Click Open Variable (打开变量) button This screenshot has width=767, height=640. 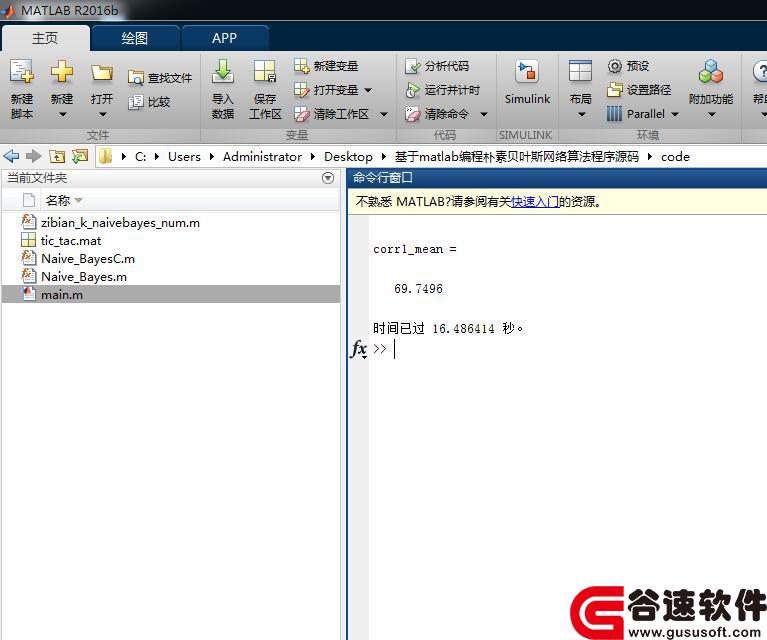pos(326,90)
